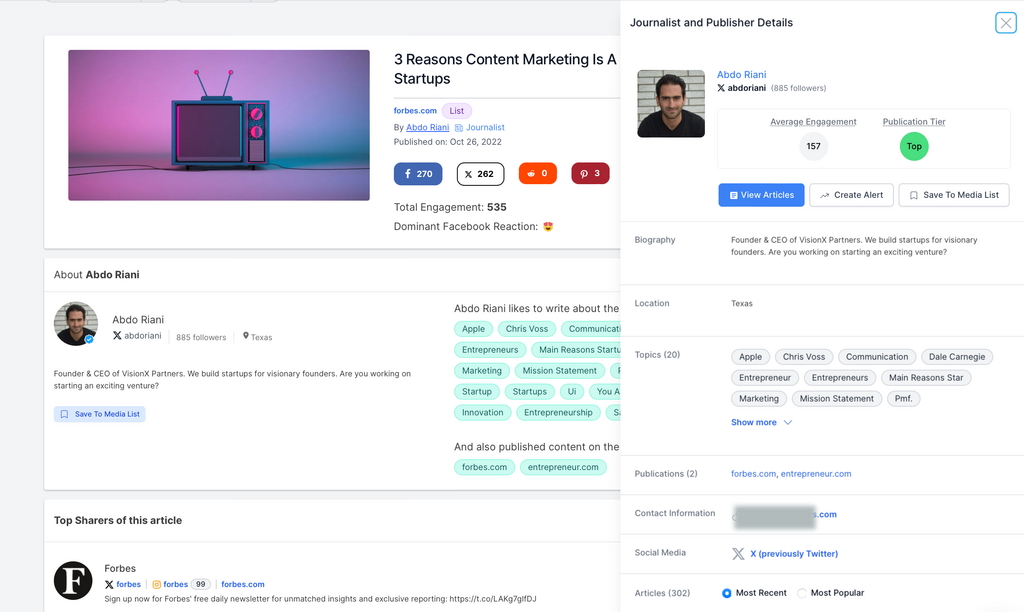
Task: Click the Reddit share count button
Action: pos(538,174)
